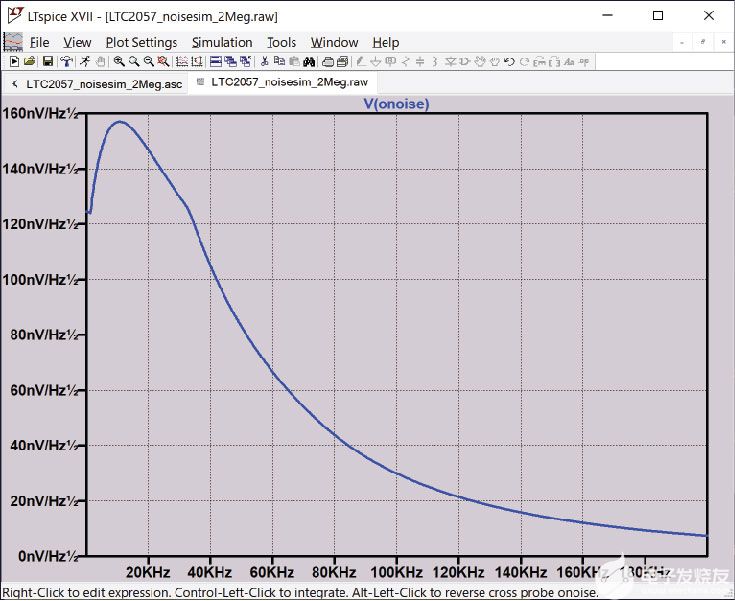Click the LTspice title bar logo
The image size is (735, 601).
point(15,15)
